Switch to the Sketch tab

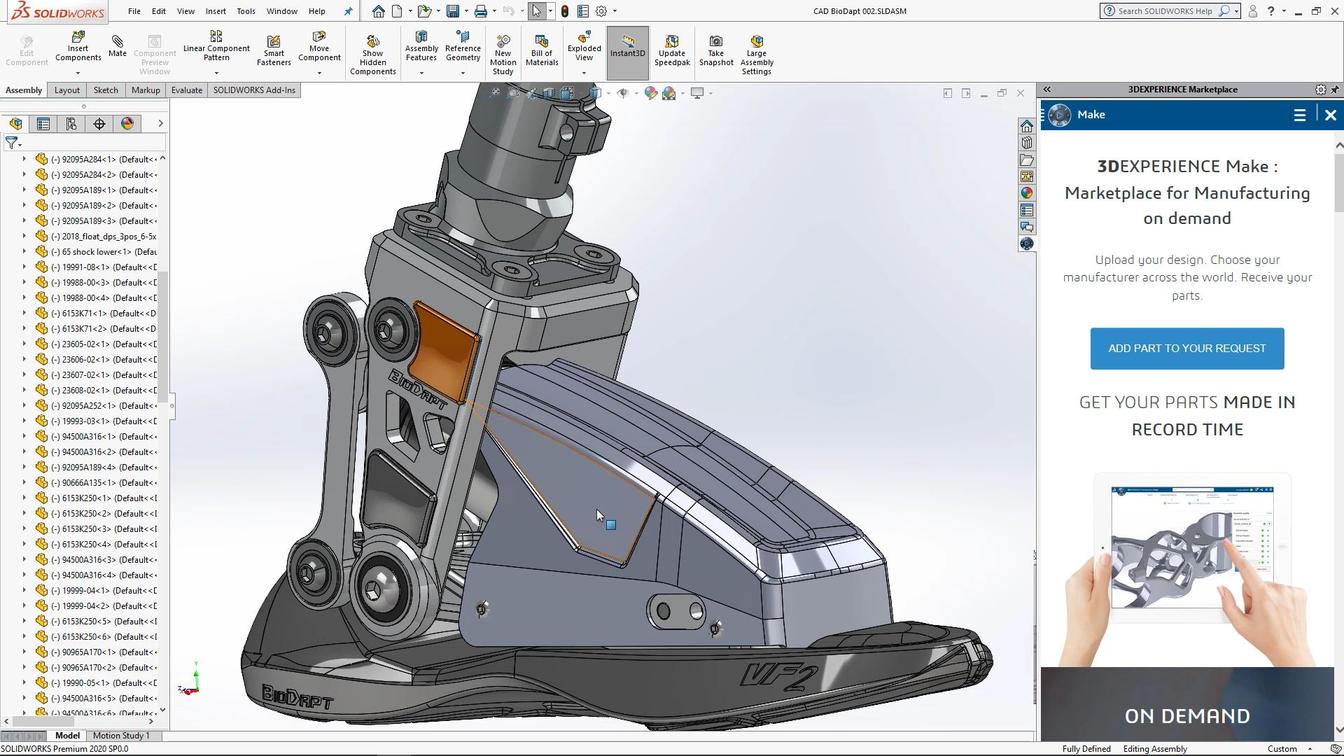click(105, 90)
